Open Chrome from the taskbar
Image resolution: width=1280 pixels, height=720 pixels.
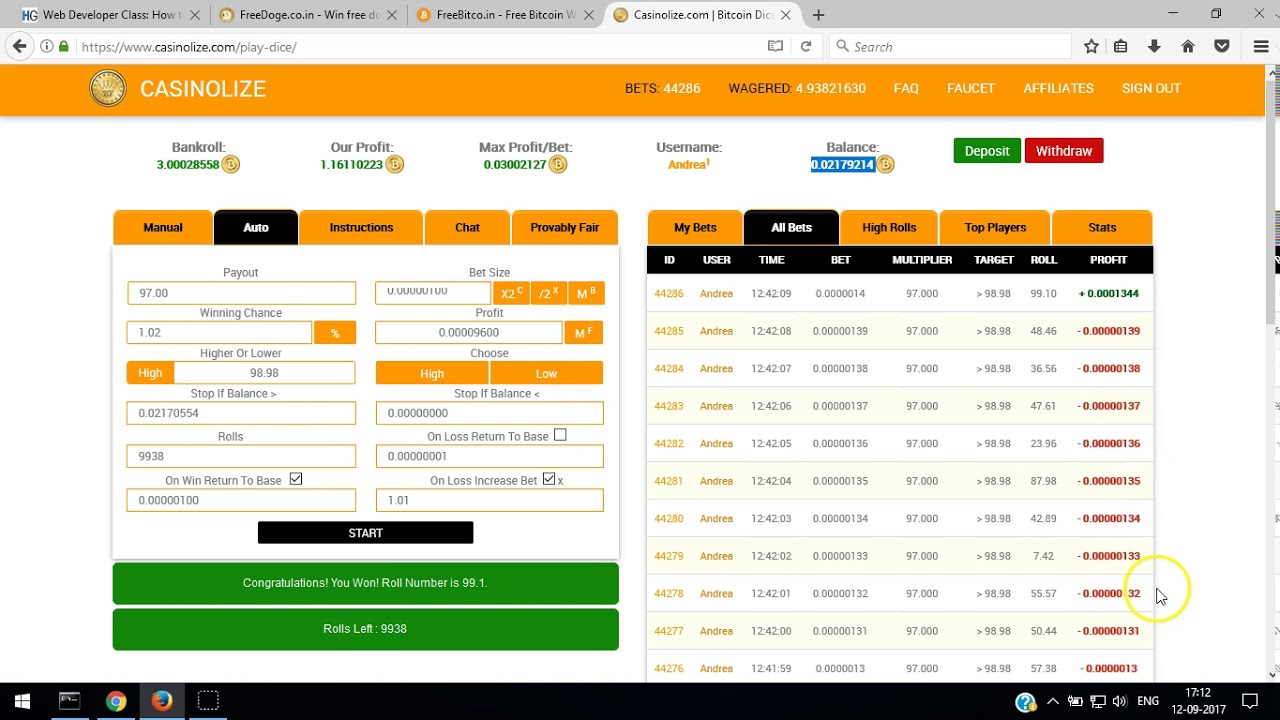pyautogui.click(x=116, y=701)
